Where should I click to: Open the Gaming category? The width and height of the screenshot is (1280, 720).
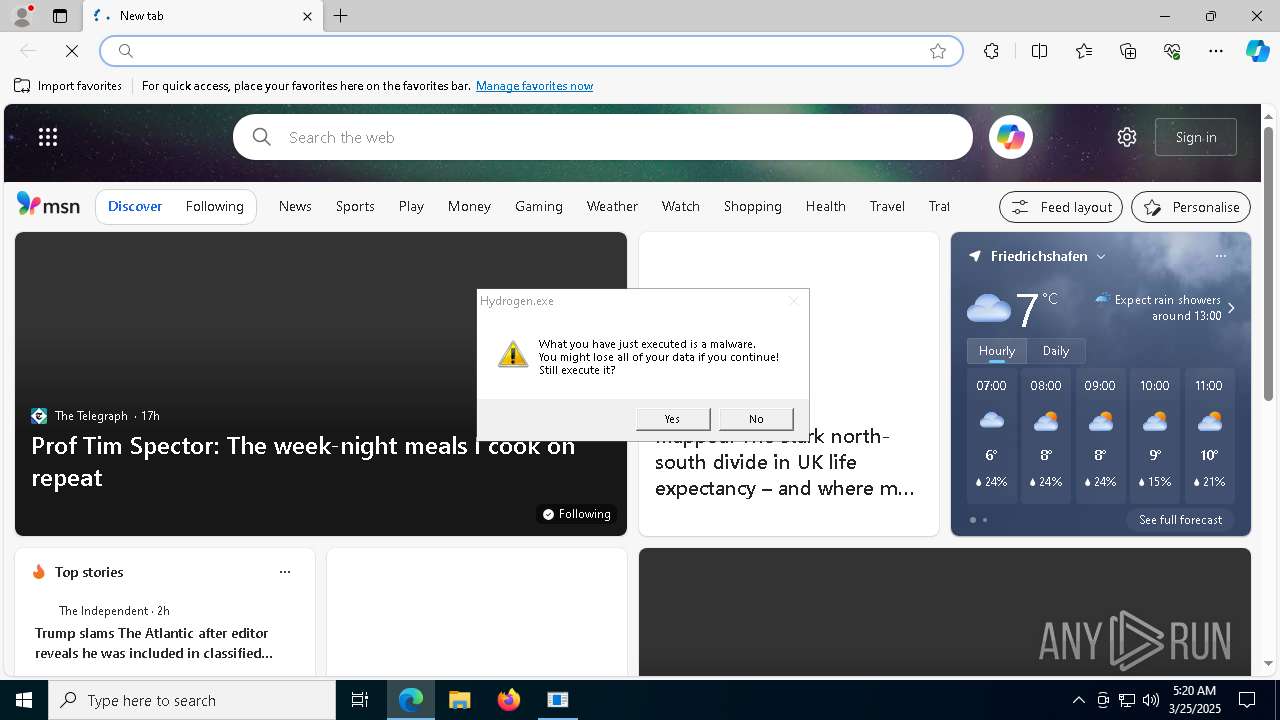point(539,206)
